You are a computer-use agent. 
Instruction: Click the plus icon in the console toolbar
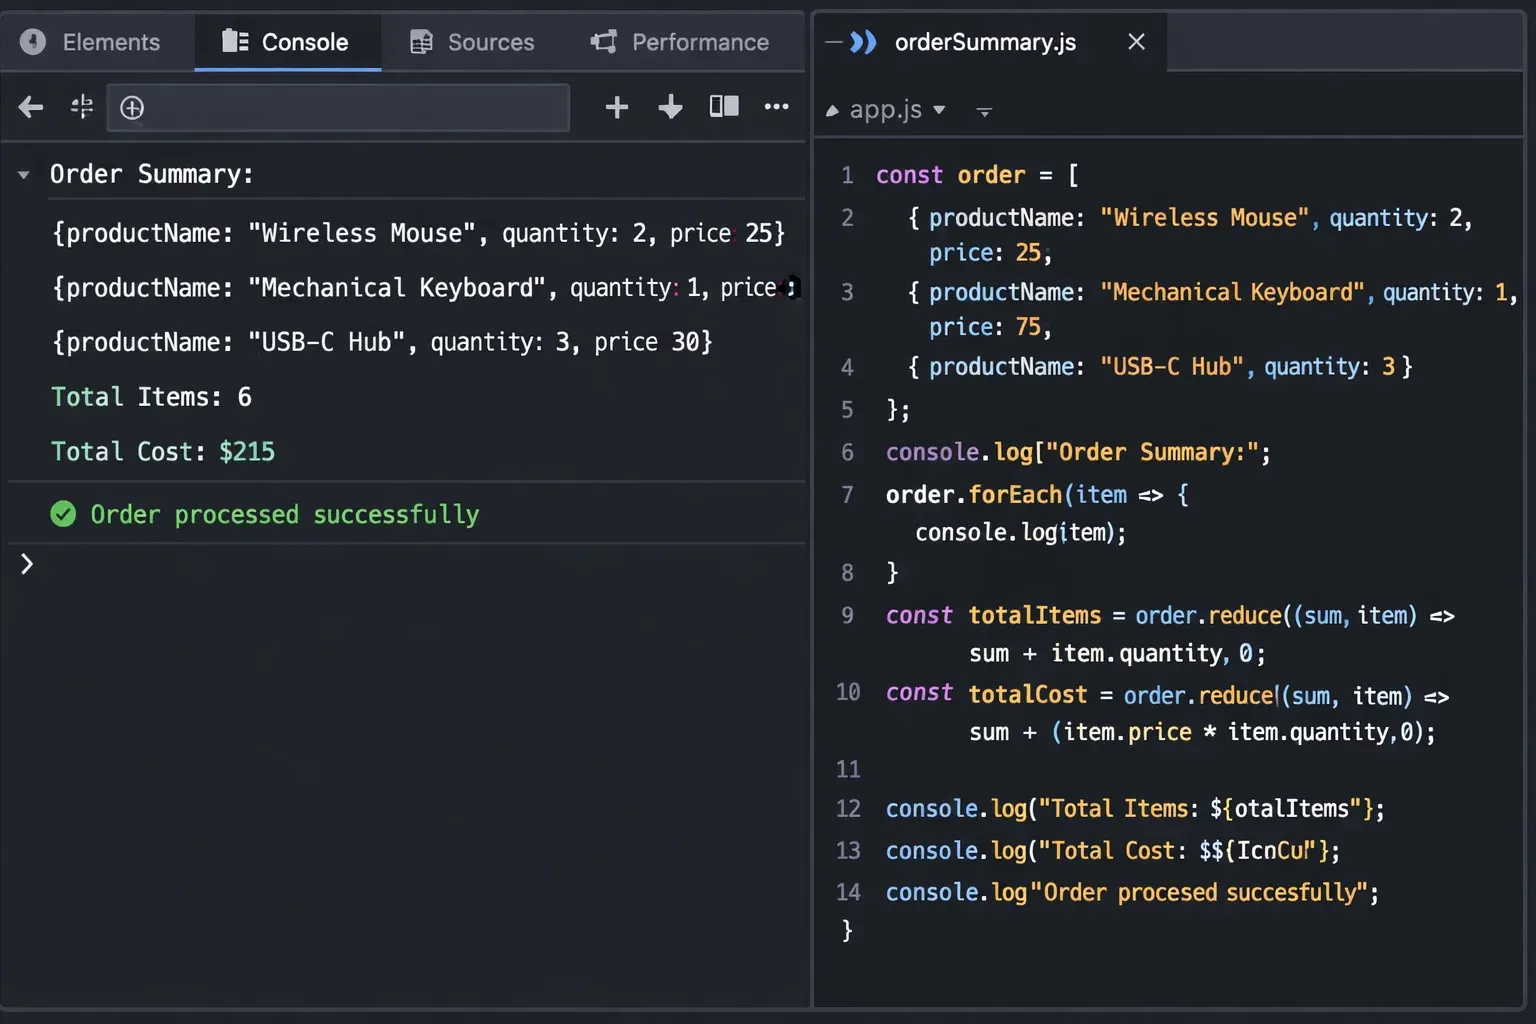pyautogui.click(x=617, y=107)
